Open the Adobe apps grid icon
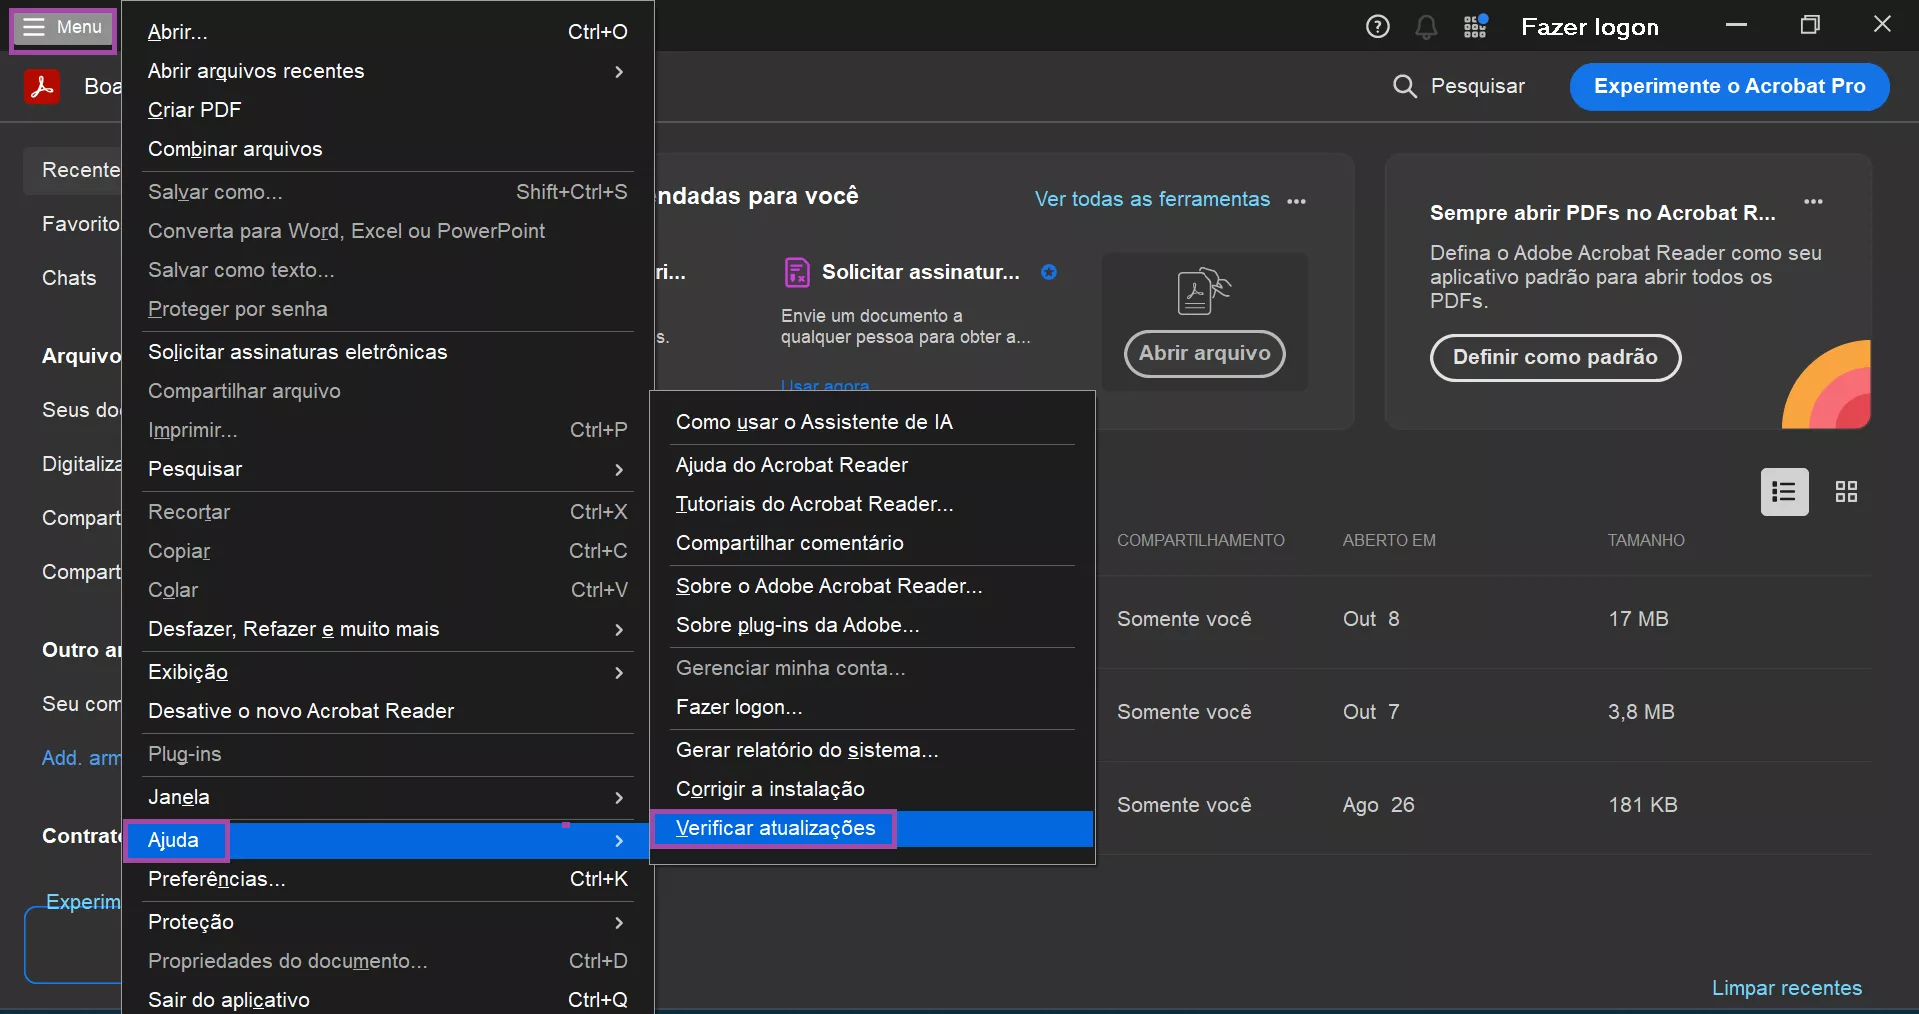The width and height of the screenshot is (1919, 1014). click(x=1475, y=27)
